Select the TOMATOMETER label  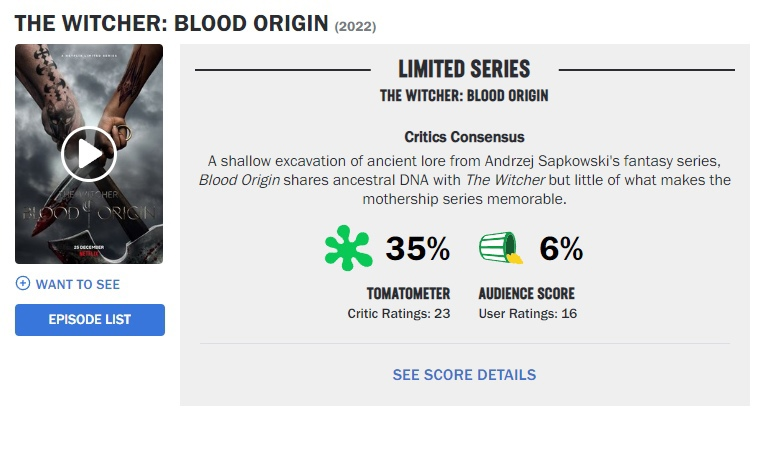pos(407,294)
